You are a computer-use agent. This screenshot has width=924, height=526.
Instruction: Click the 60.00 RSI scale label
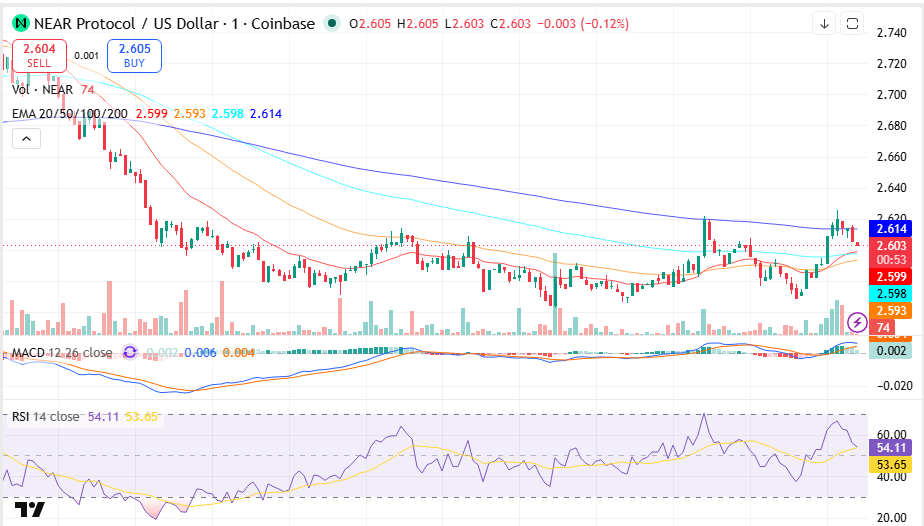(x=892, y=435)
